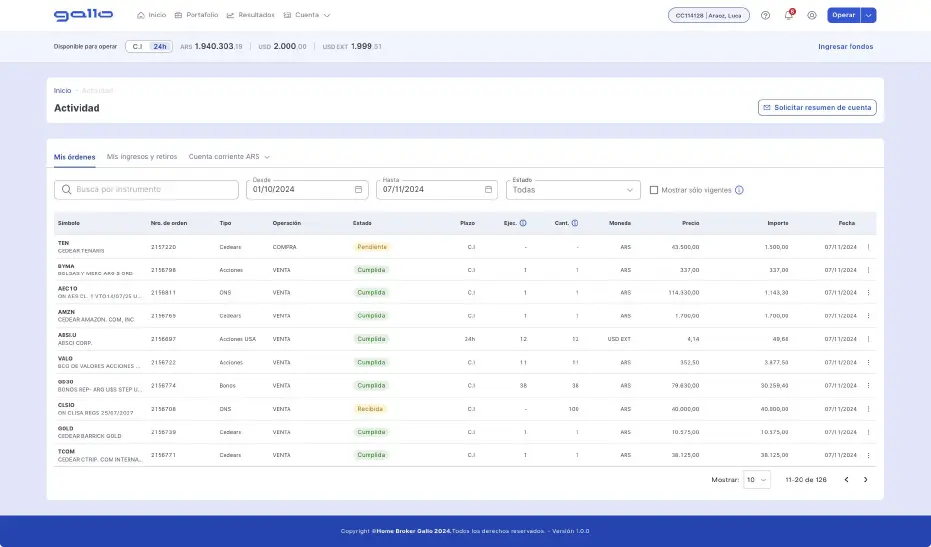Select the C.I settlement toggle
This screenshot has height=547, width=931.
coord(137,46)
